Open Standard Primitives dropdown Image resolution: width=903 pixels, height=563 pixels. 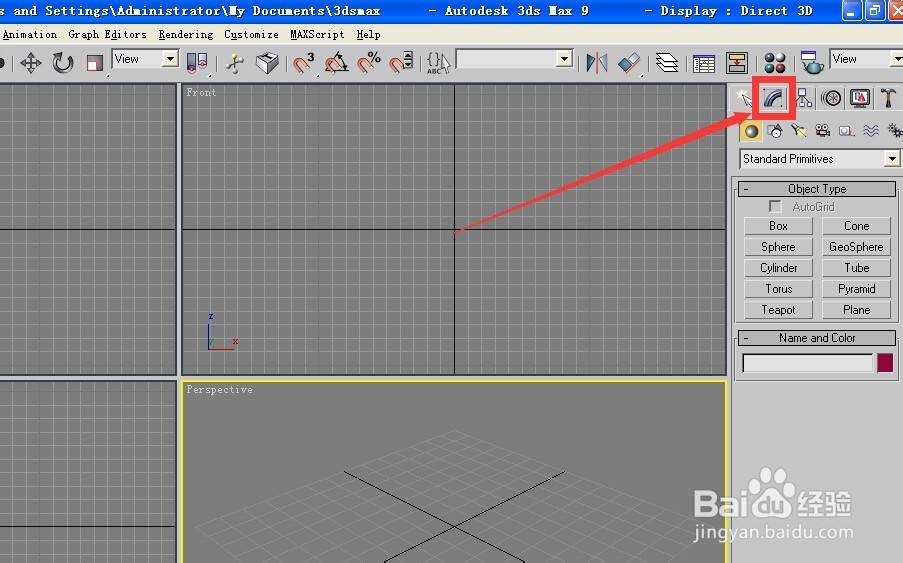(820, 159)
